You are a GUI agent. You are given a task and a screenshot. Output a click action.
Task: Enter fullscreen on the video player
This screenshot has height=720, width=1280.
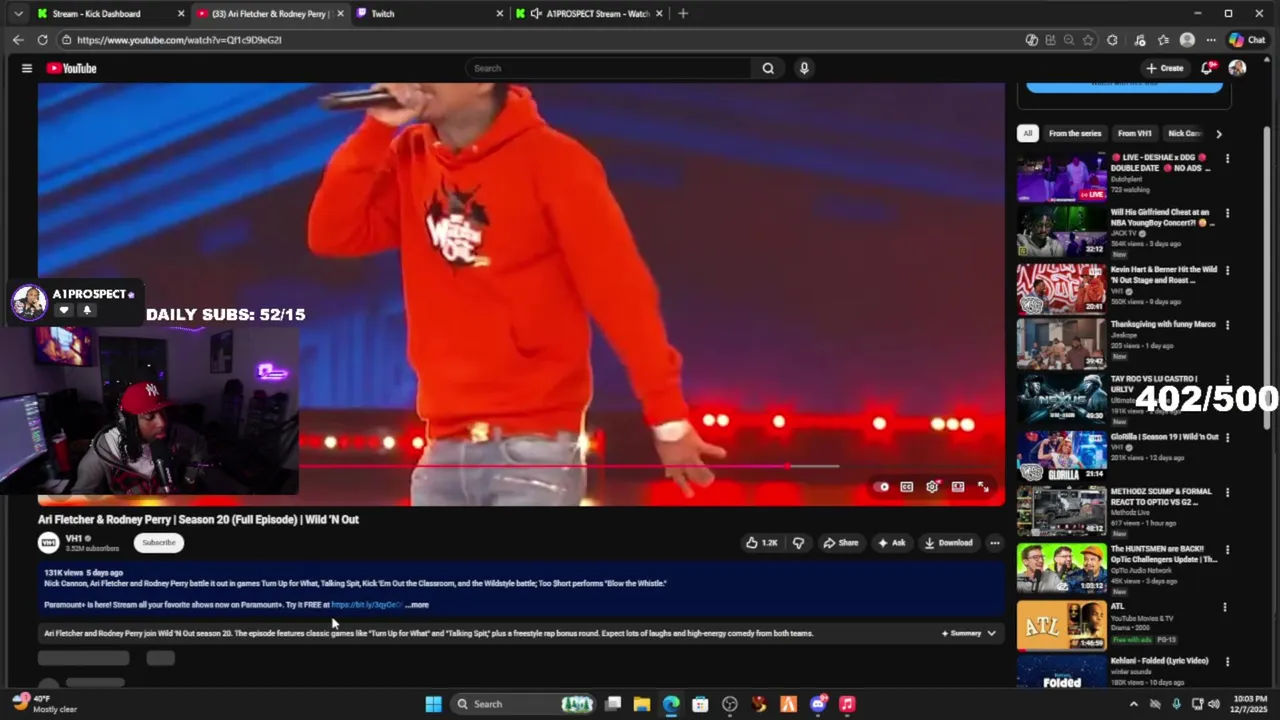point(983,487)
